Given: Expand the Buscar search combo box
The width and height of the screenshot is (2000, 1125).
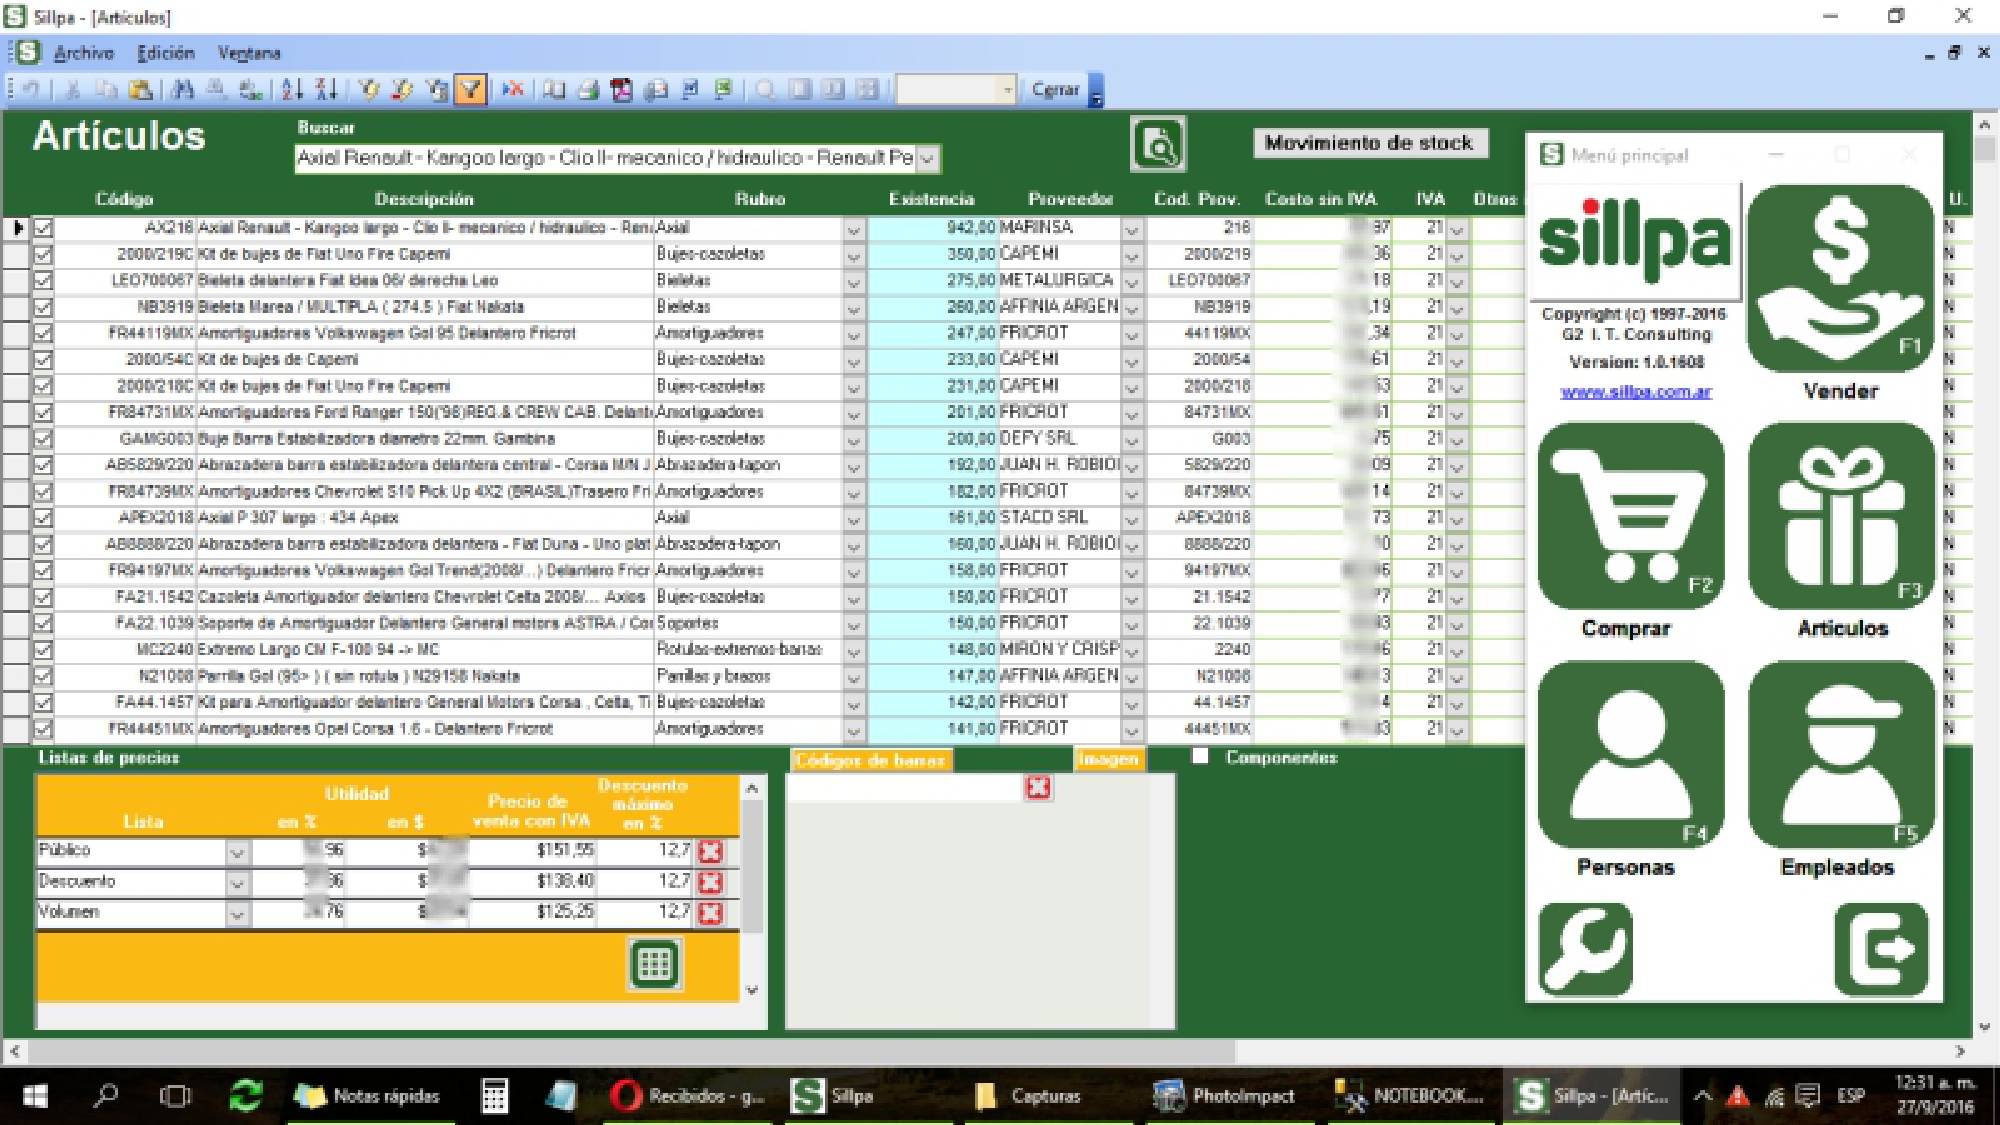Looking at the screenshot, I should (927, 159).
